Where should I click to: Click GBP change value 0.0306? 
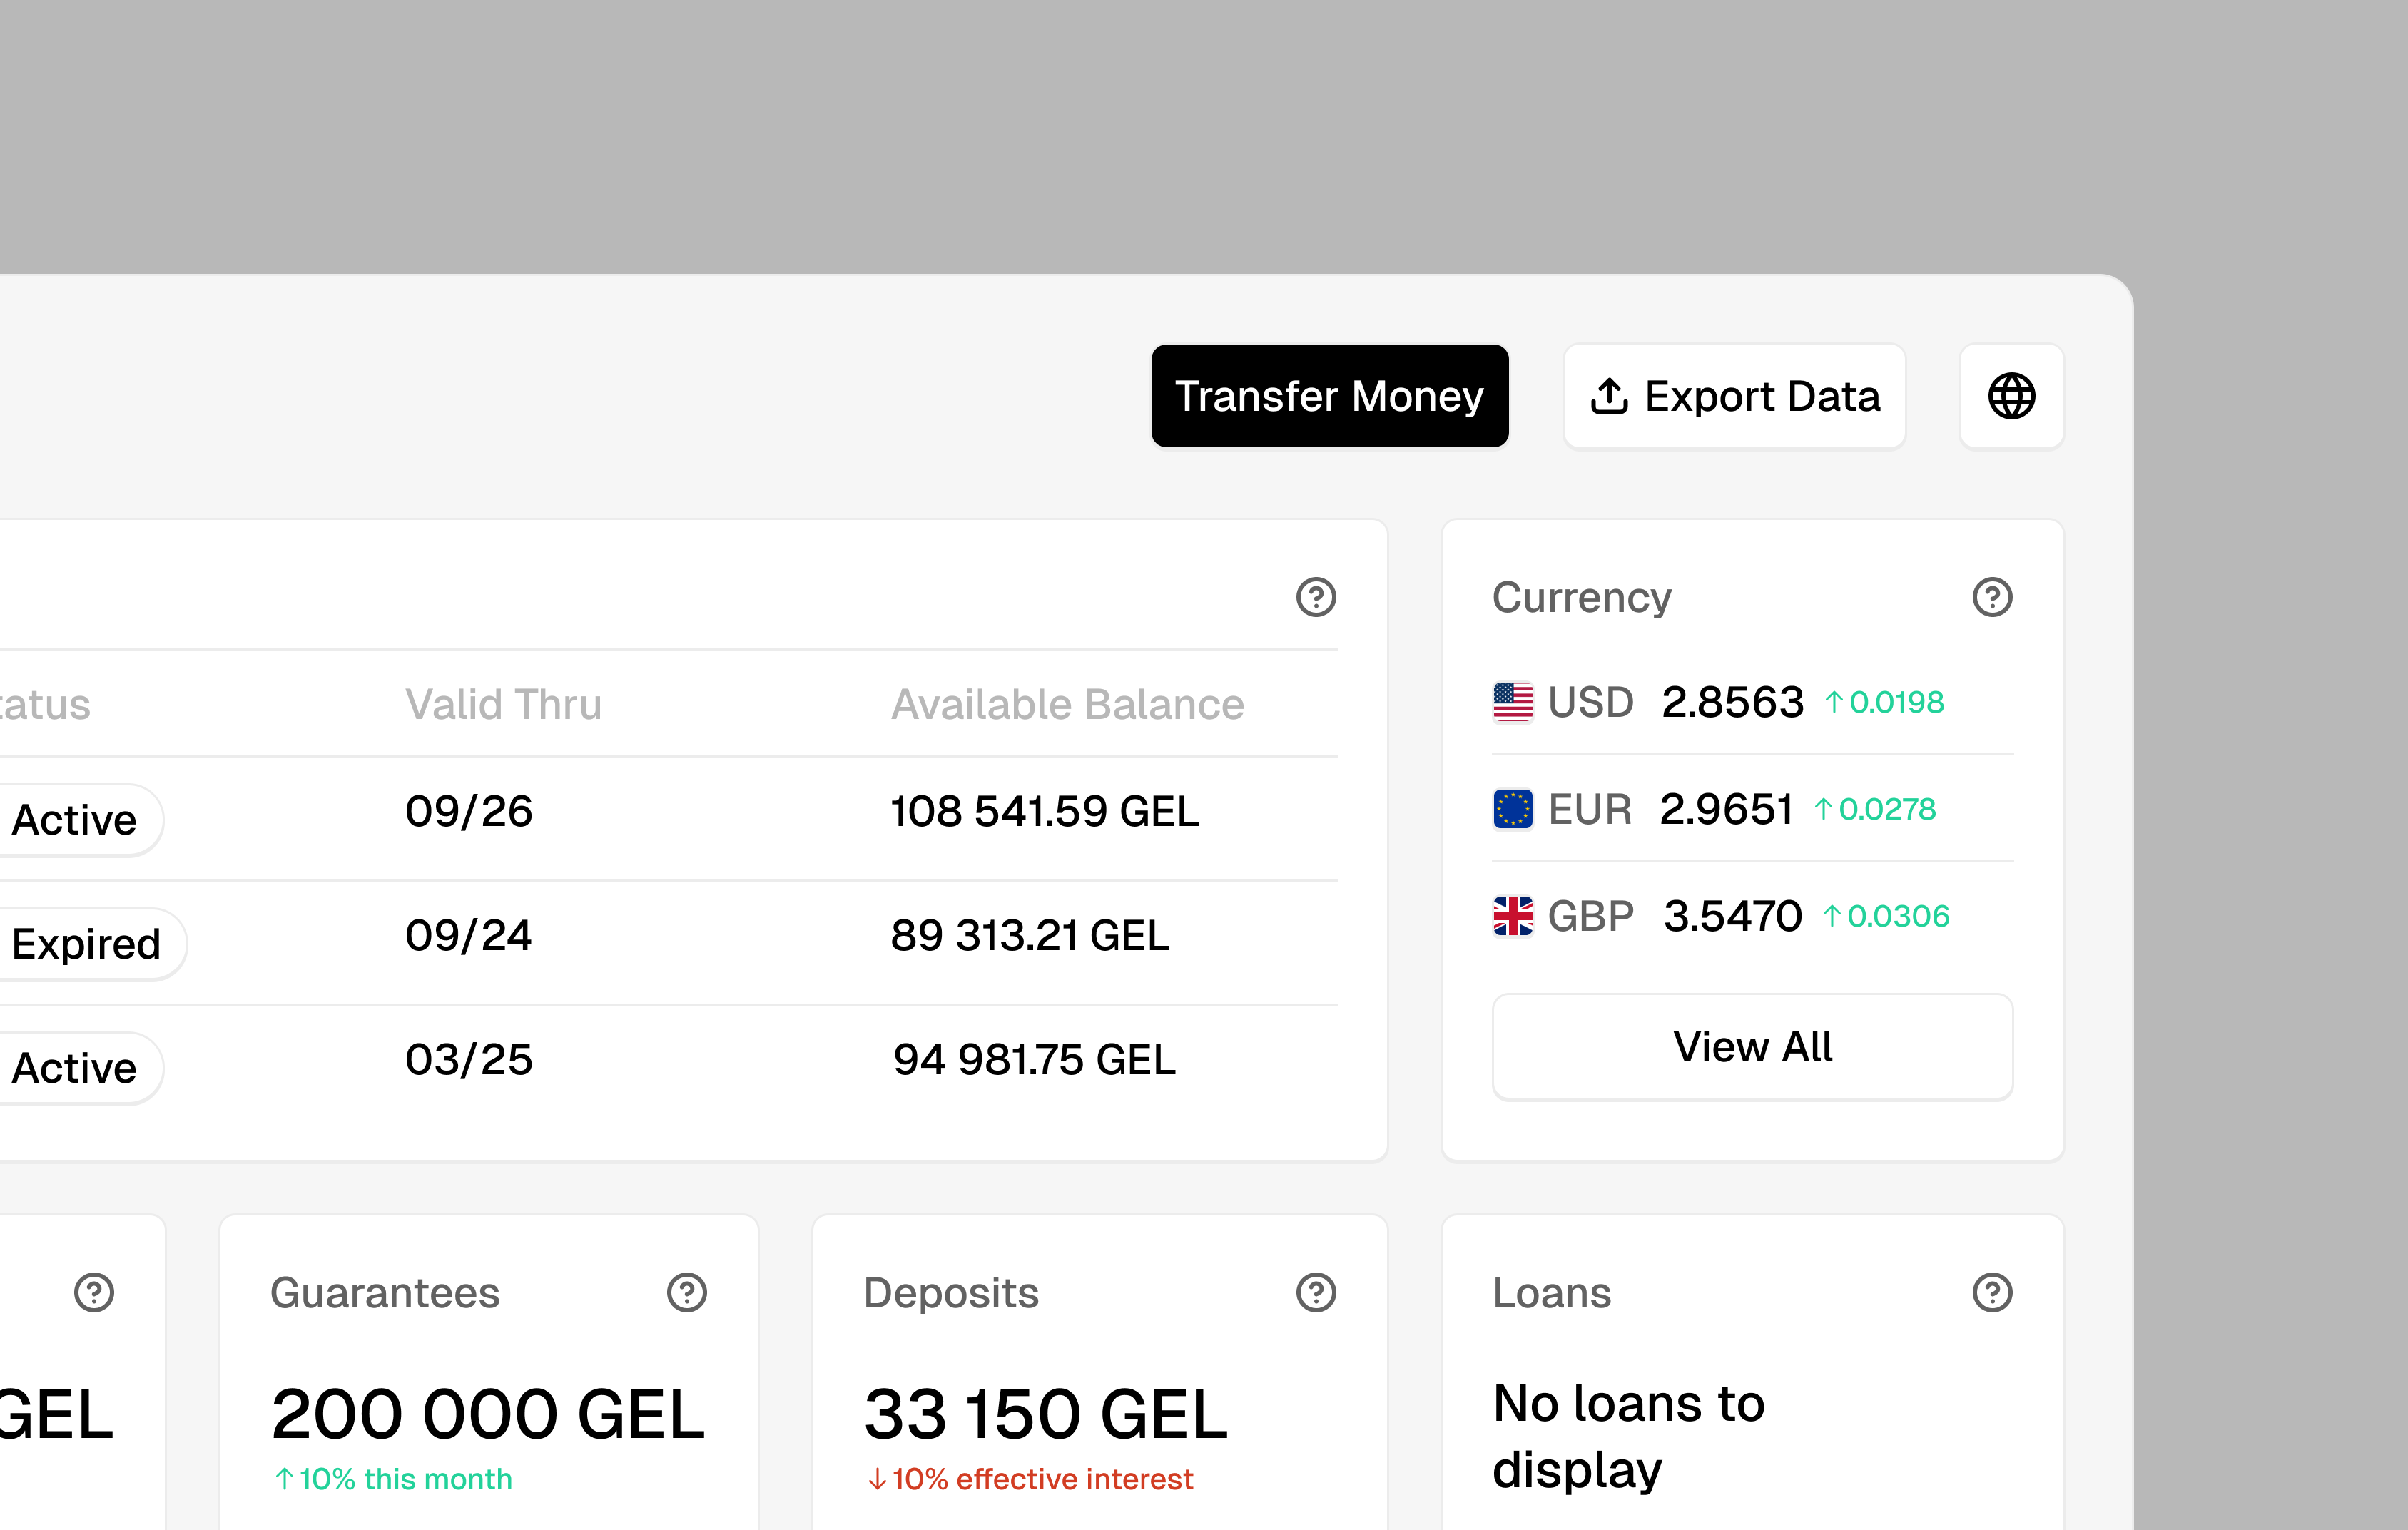[x=1898, y=916]
